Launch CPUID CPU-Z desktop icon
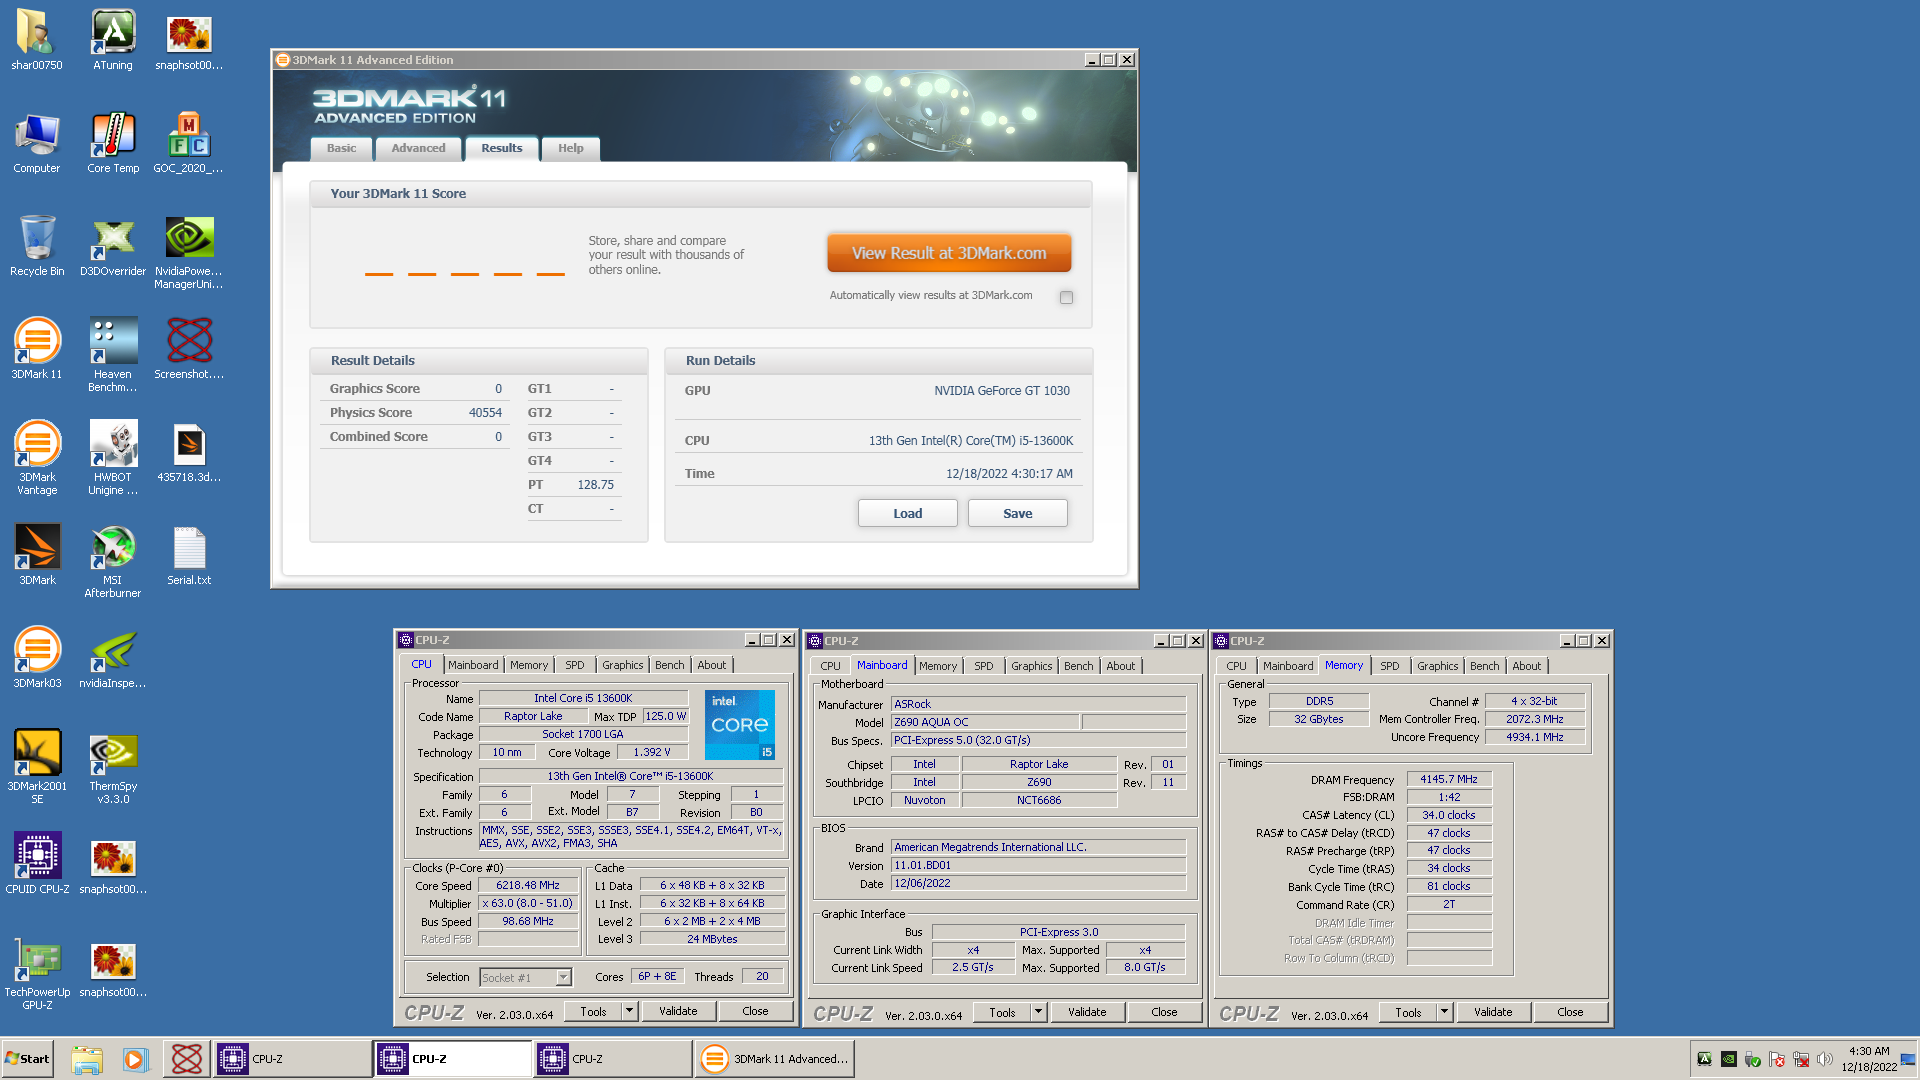Screen dimensions: 1920x1080 point(37,864)
